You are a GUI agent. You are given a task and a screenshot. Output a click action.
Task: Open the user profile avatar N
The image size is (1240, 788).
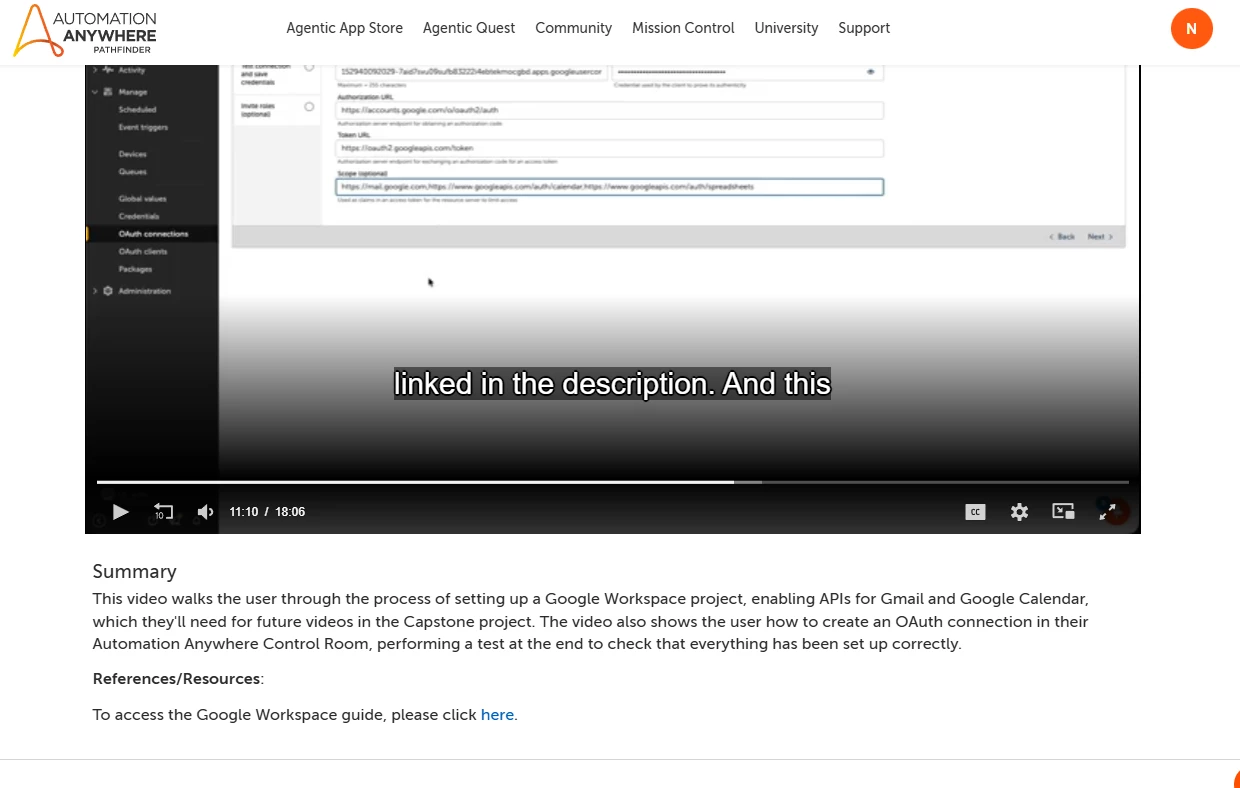[1191, 28]
